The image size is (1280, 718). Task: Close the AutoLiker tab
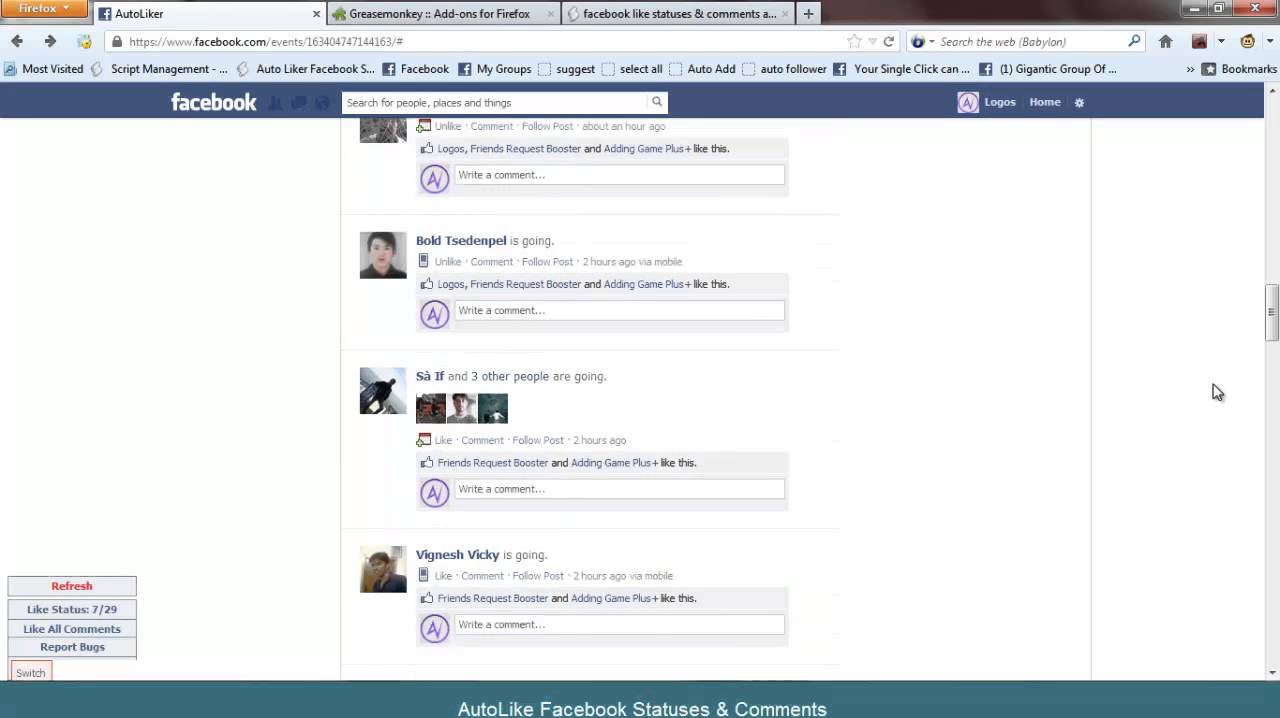click(x=317, y=14)
